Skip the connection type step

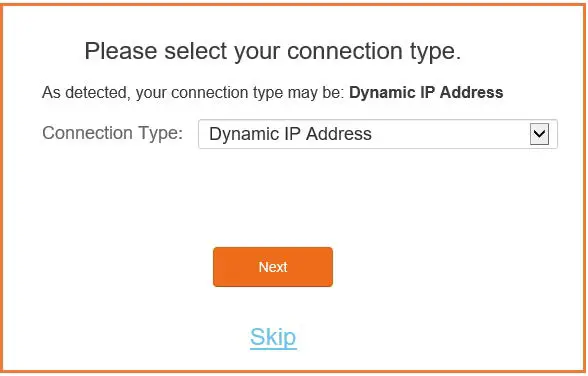pyautogui.click(x=273, y=337)
